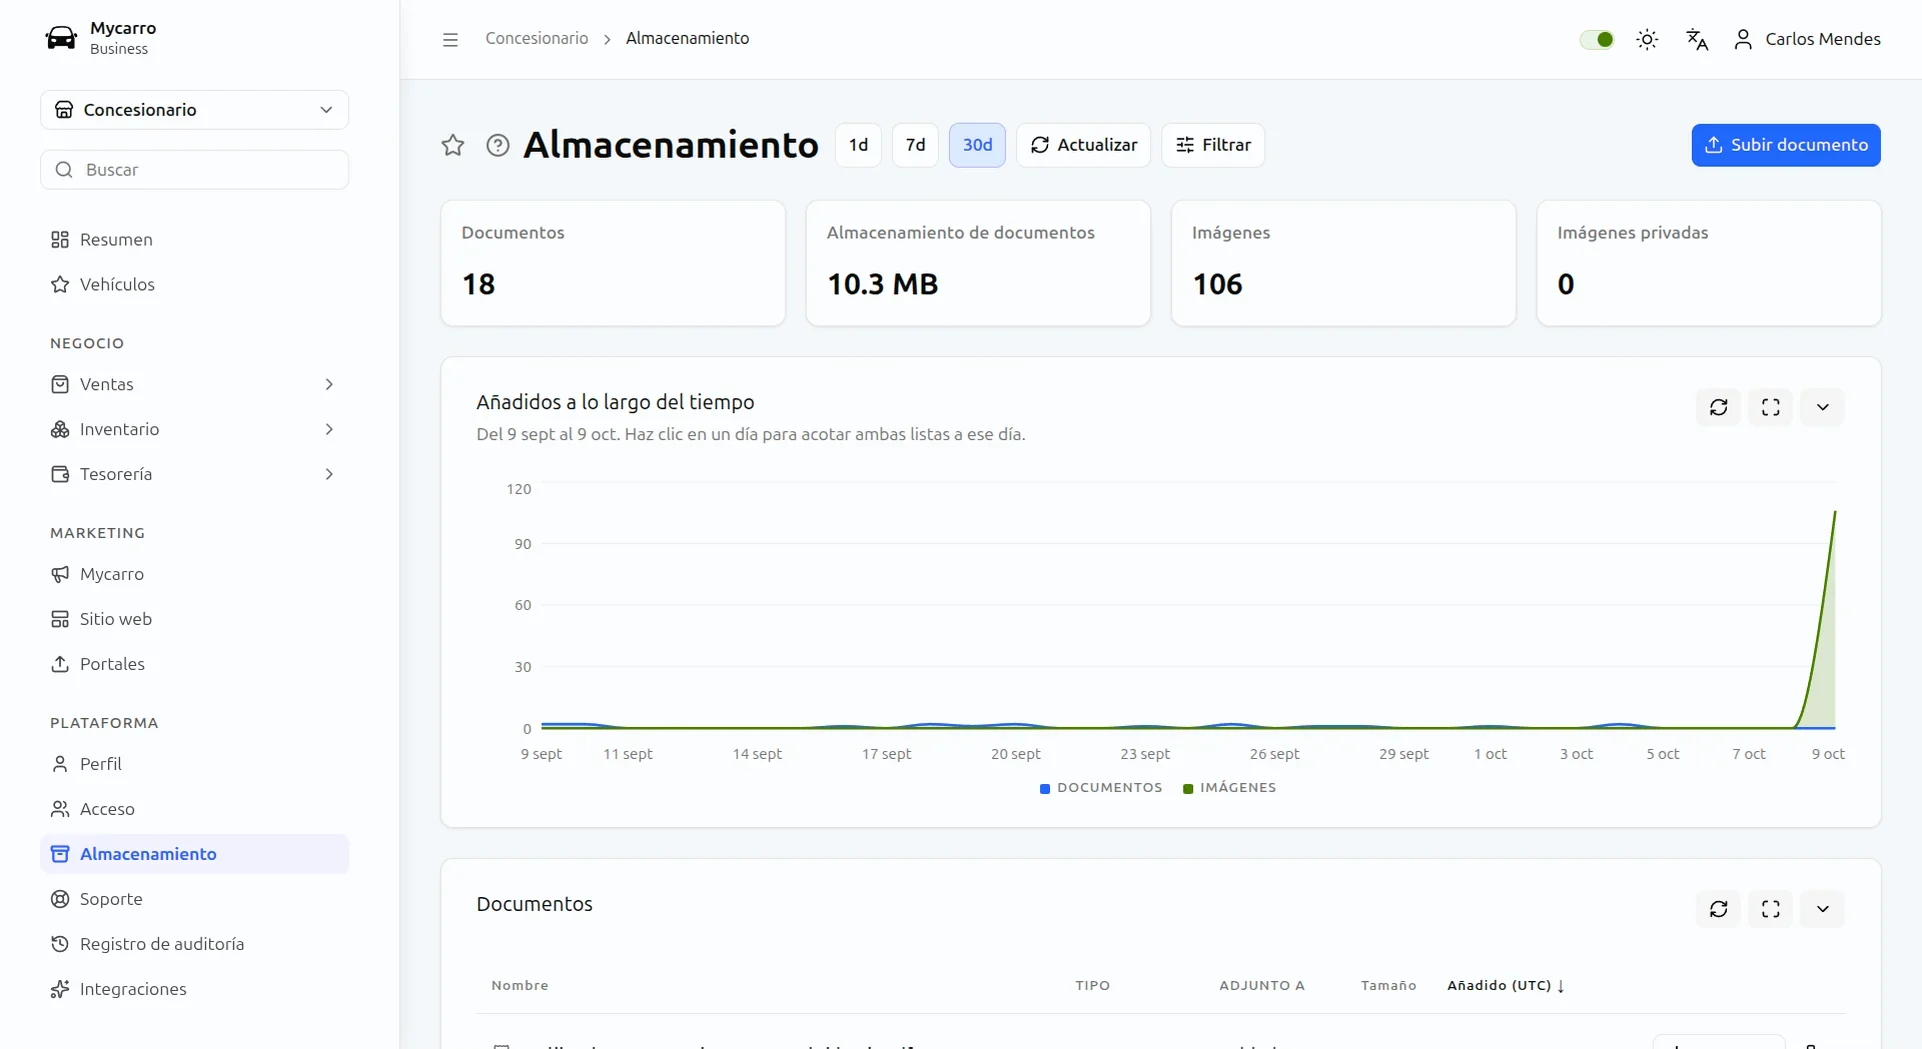
Task: Expand the Añadidos chart to fullscreen
Action: 1771,407
